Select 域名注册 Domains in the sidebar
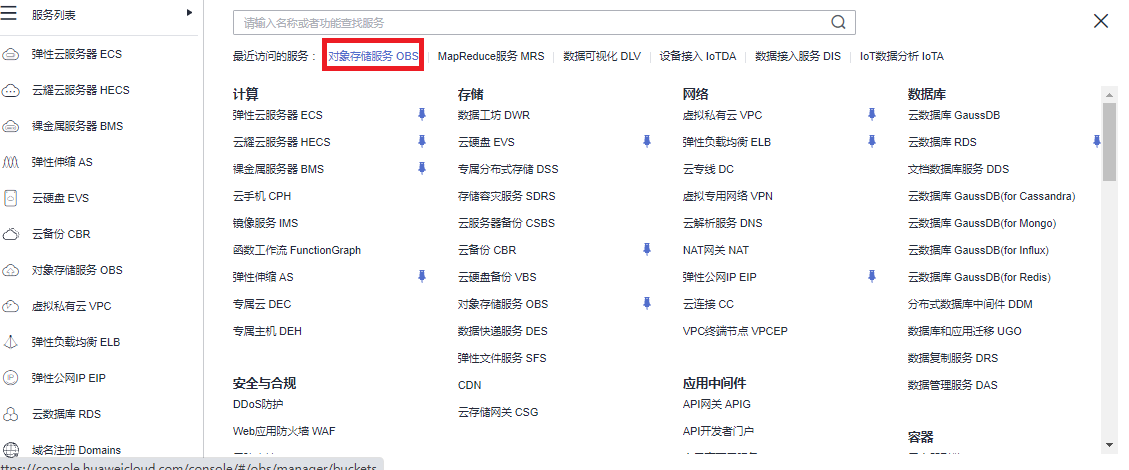 point(76,451)
